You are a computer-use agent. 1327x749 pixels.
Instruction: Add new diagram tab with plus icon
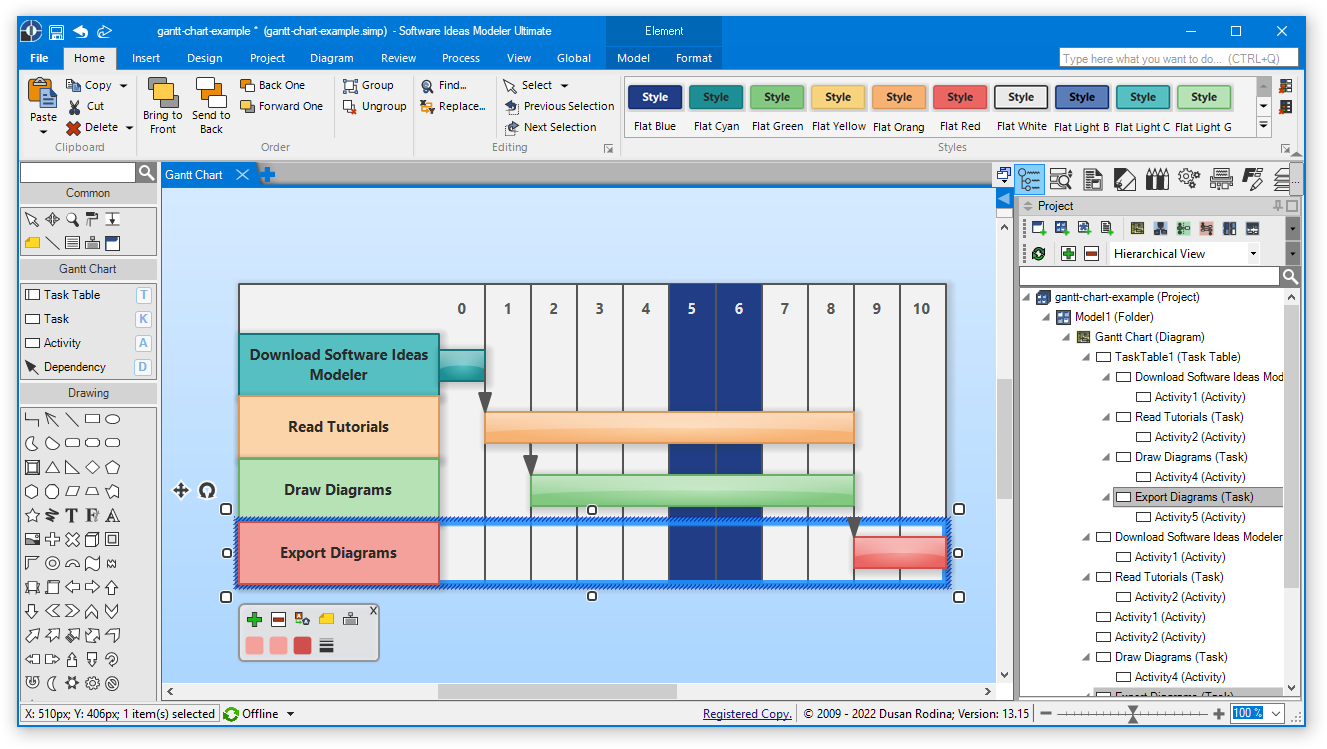pos(267,175)
